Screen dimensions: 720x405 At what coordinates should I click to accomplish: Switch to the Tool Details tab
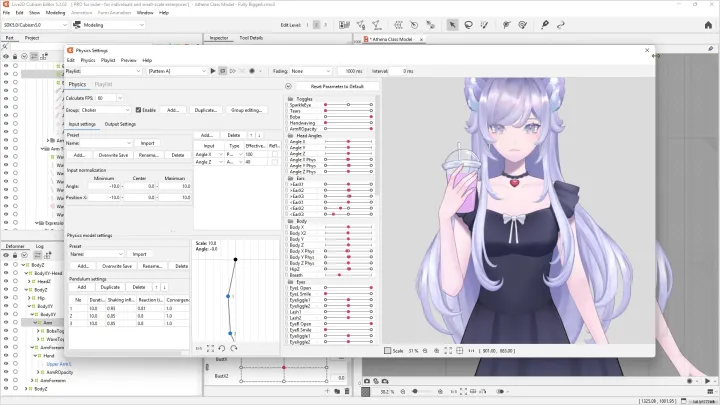pyautogui.click(x=251, y=38)
